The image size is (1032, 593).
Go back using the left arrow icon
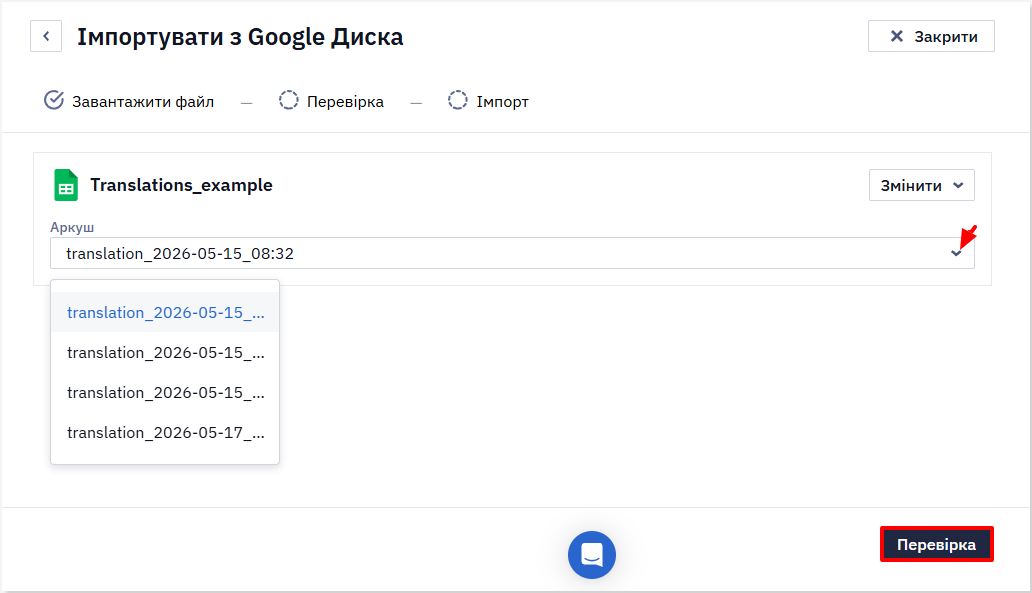[x=46, y=36]
